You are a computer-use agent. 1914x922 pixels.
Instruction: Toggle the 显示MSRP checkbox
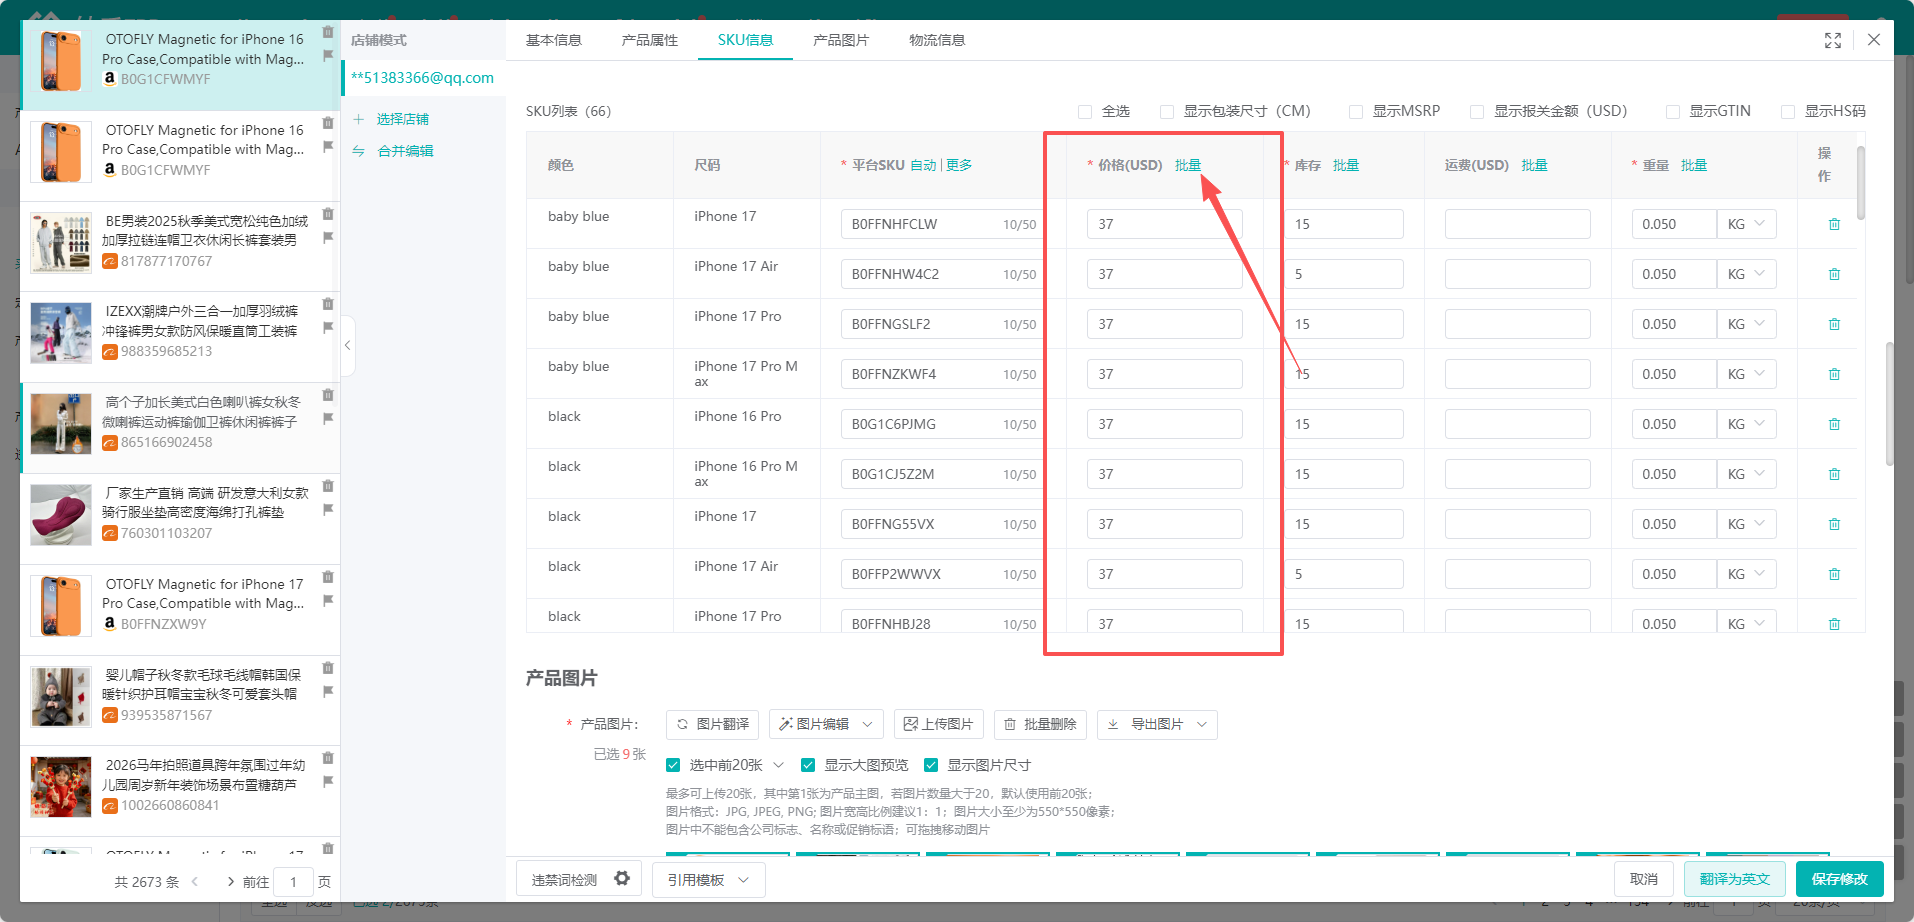pos(1356,112)
